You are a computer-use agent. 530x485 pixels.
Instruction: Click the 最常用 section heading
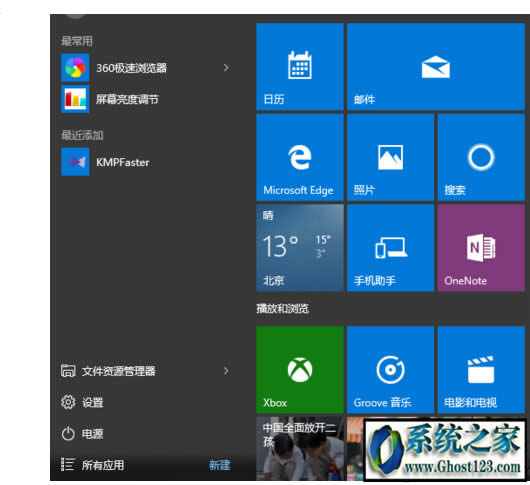77,41
